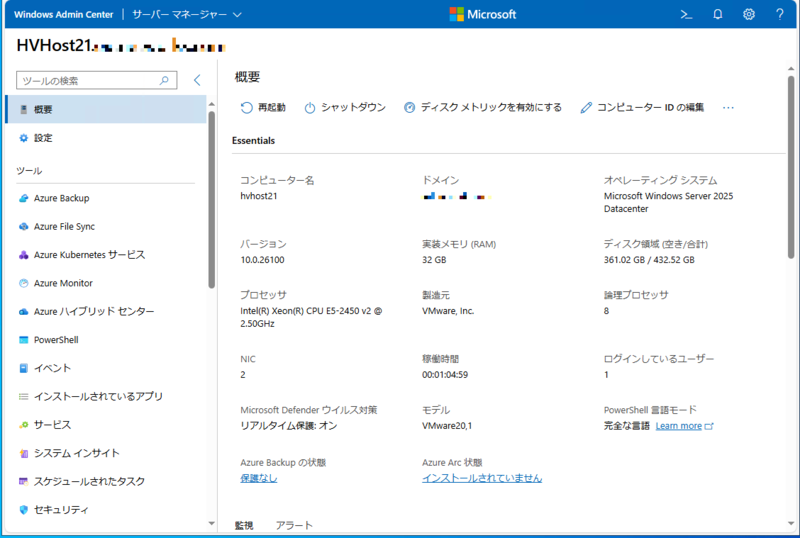800x538 pixels.
Task: Click main pane scroll up arrow
Action: click(x=791, y=68)
